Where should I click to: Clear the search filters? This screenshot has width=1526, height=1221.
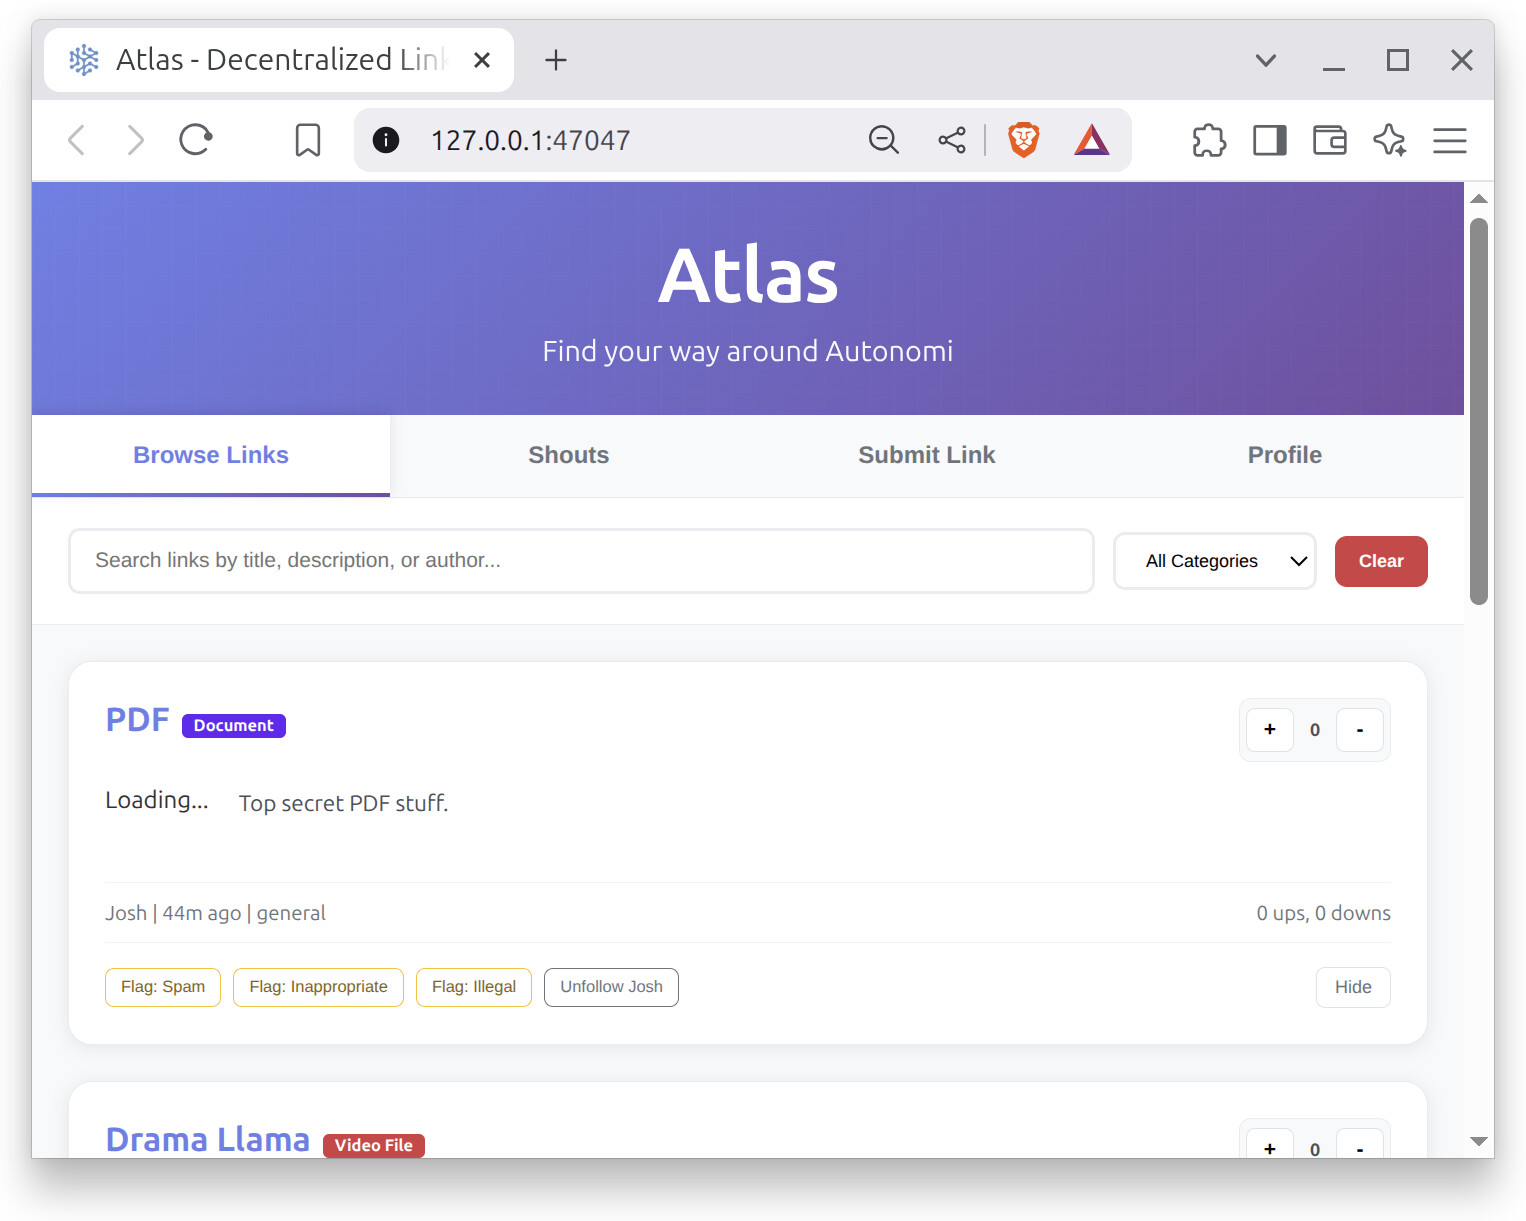coord(1381,561)
